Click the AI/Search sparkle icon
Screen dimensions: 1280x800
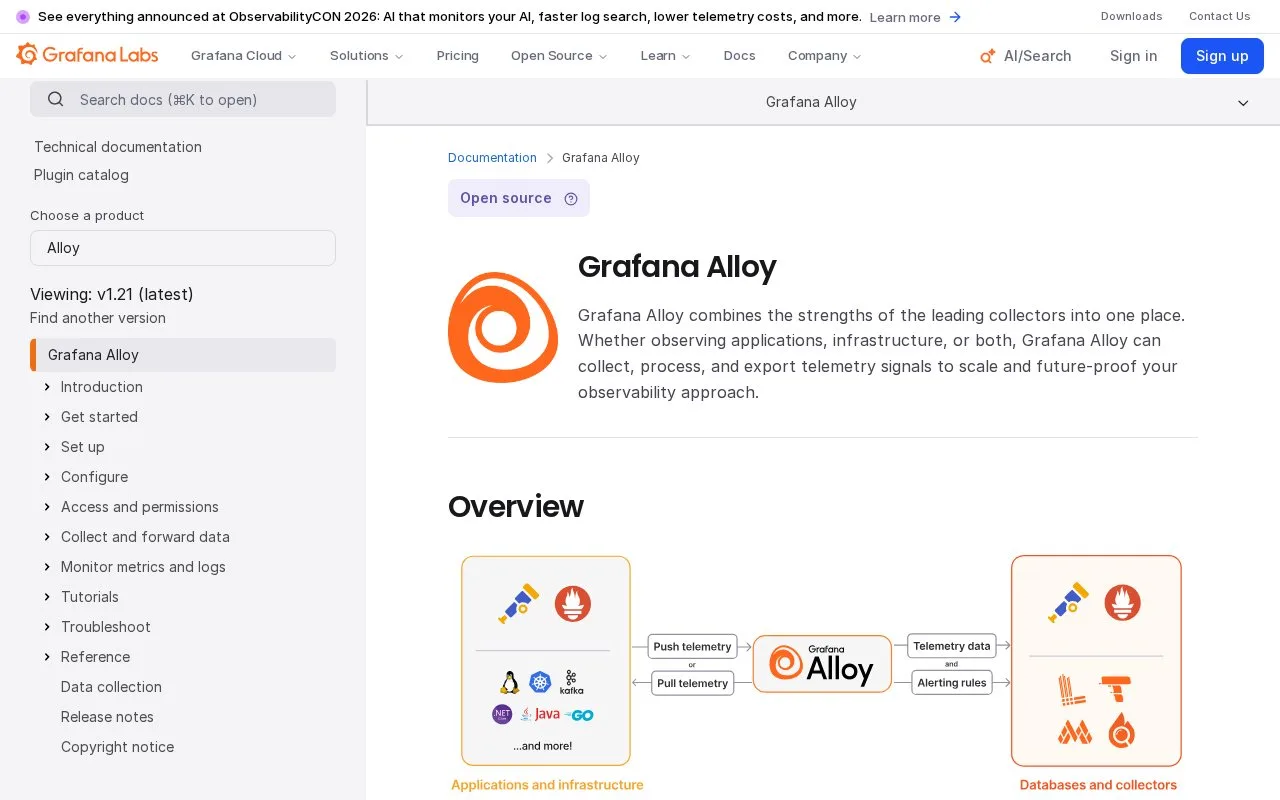(x=987, y=56)
